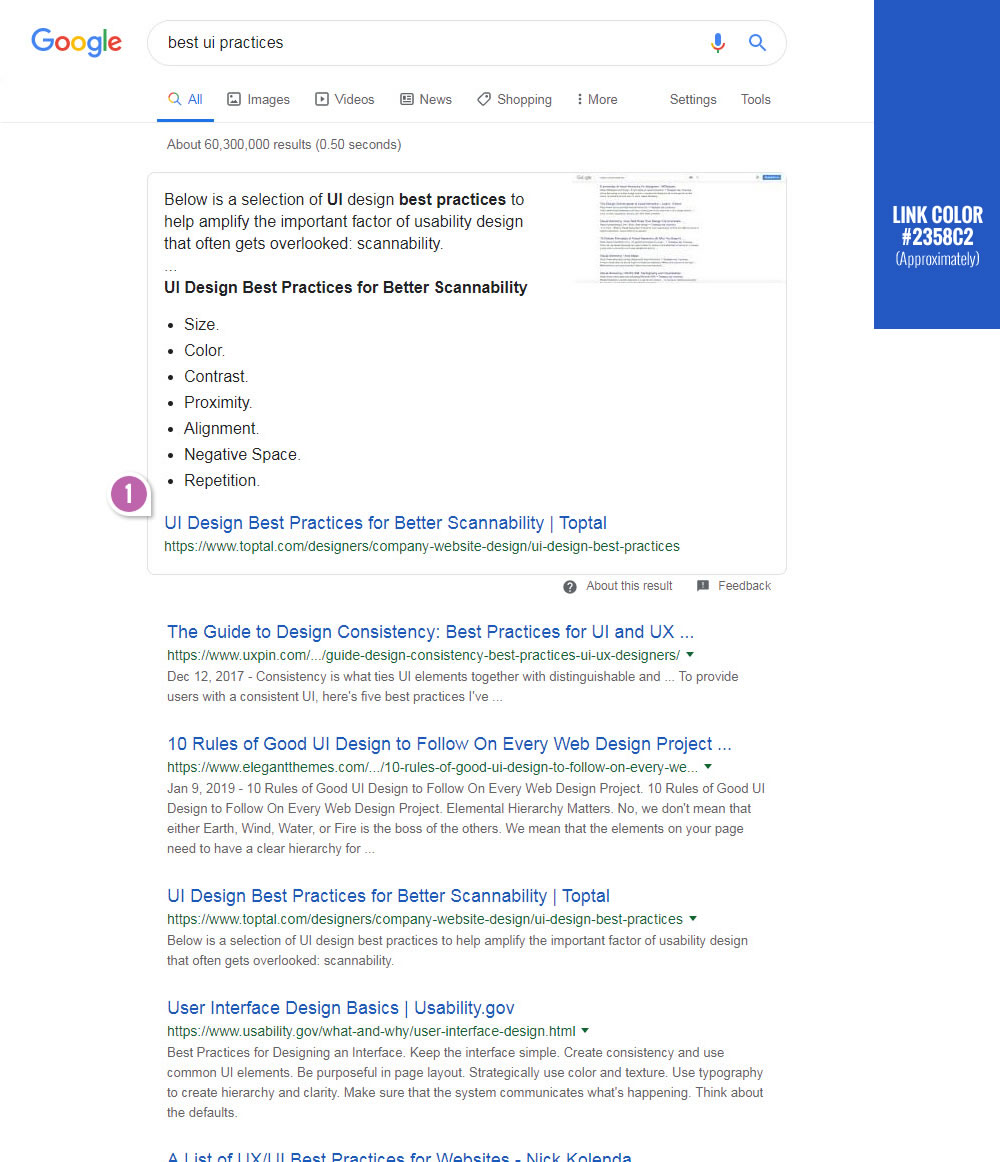Expand the usability.gov URL dropdown arrow

[x=585, y=1031]
